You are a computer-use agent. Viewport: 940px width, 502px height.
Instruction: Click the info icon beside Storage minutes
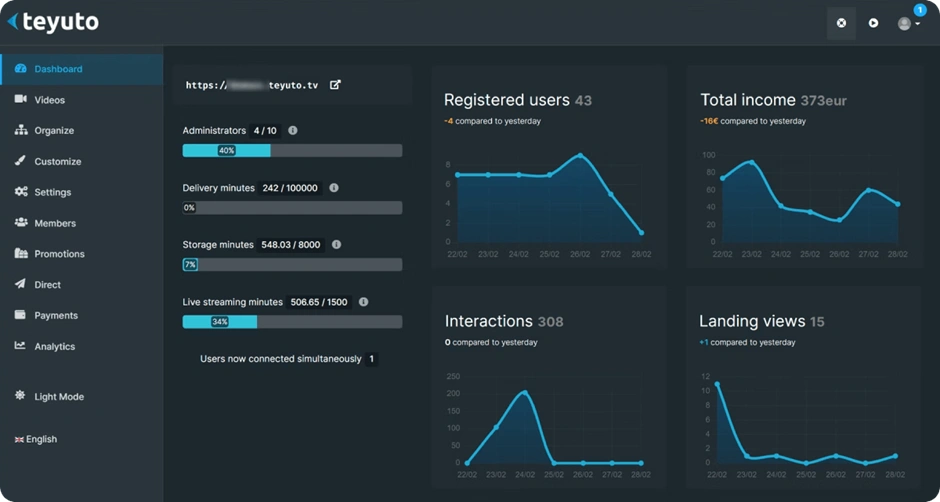coord(336,245)
